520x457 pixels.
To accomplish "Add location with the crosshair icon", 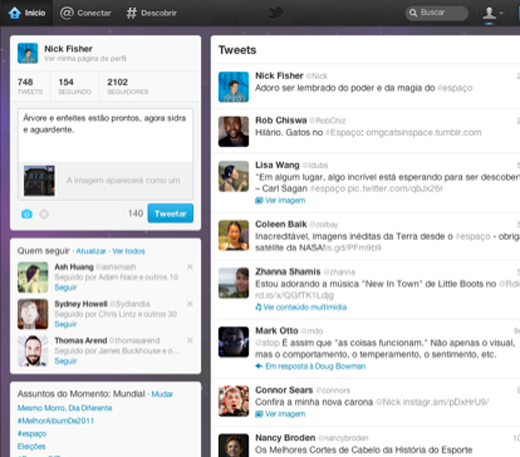I will [44, 214].
